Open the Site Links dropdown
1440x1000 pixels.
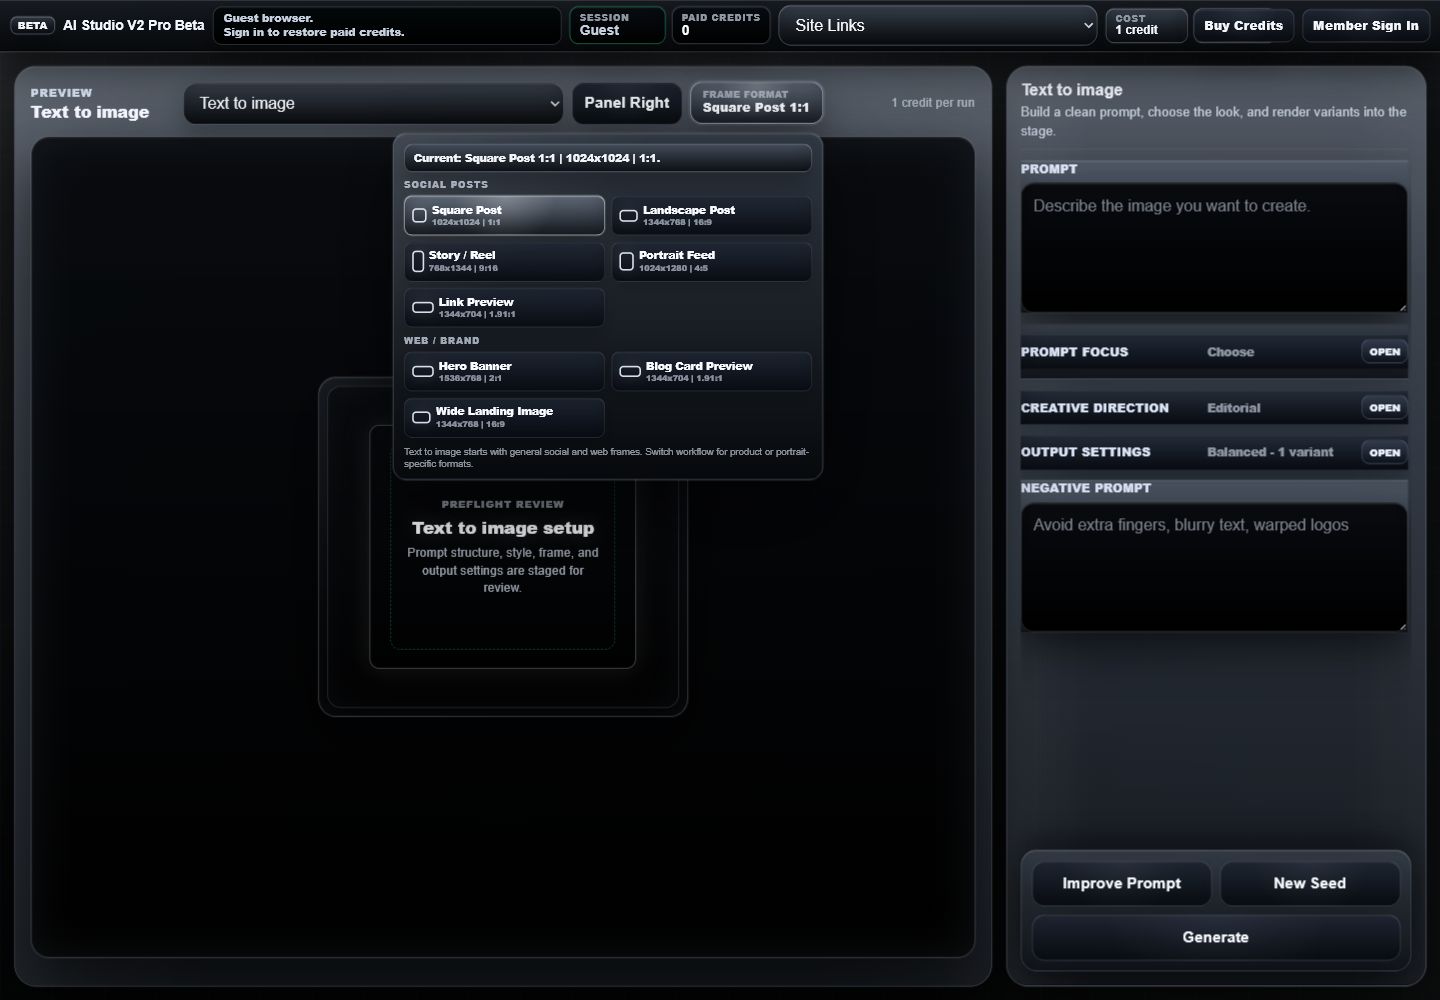[x=938, y=26]
